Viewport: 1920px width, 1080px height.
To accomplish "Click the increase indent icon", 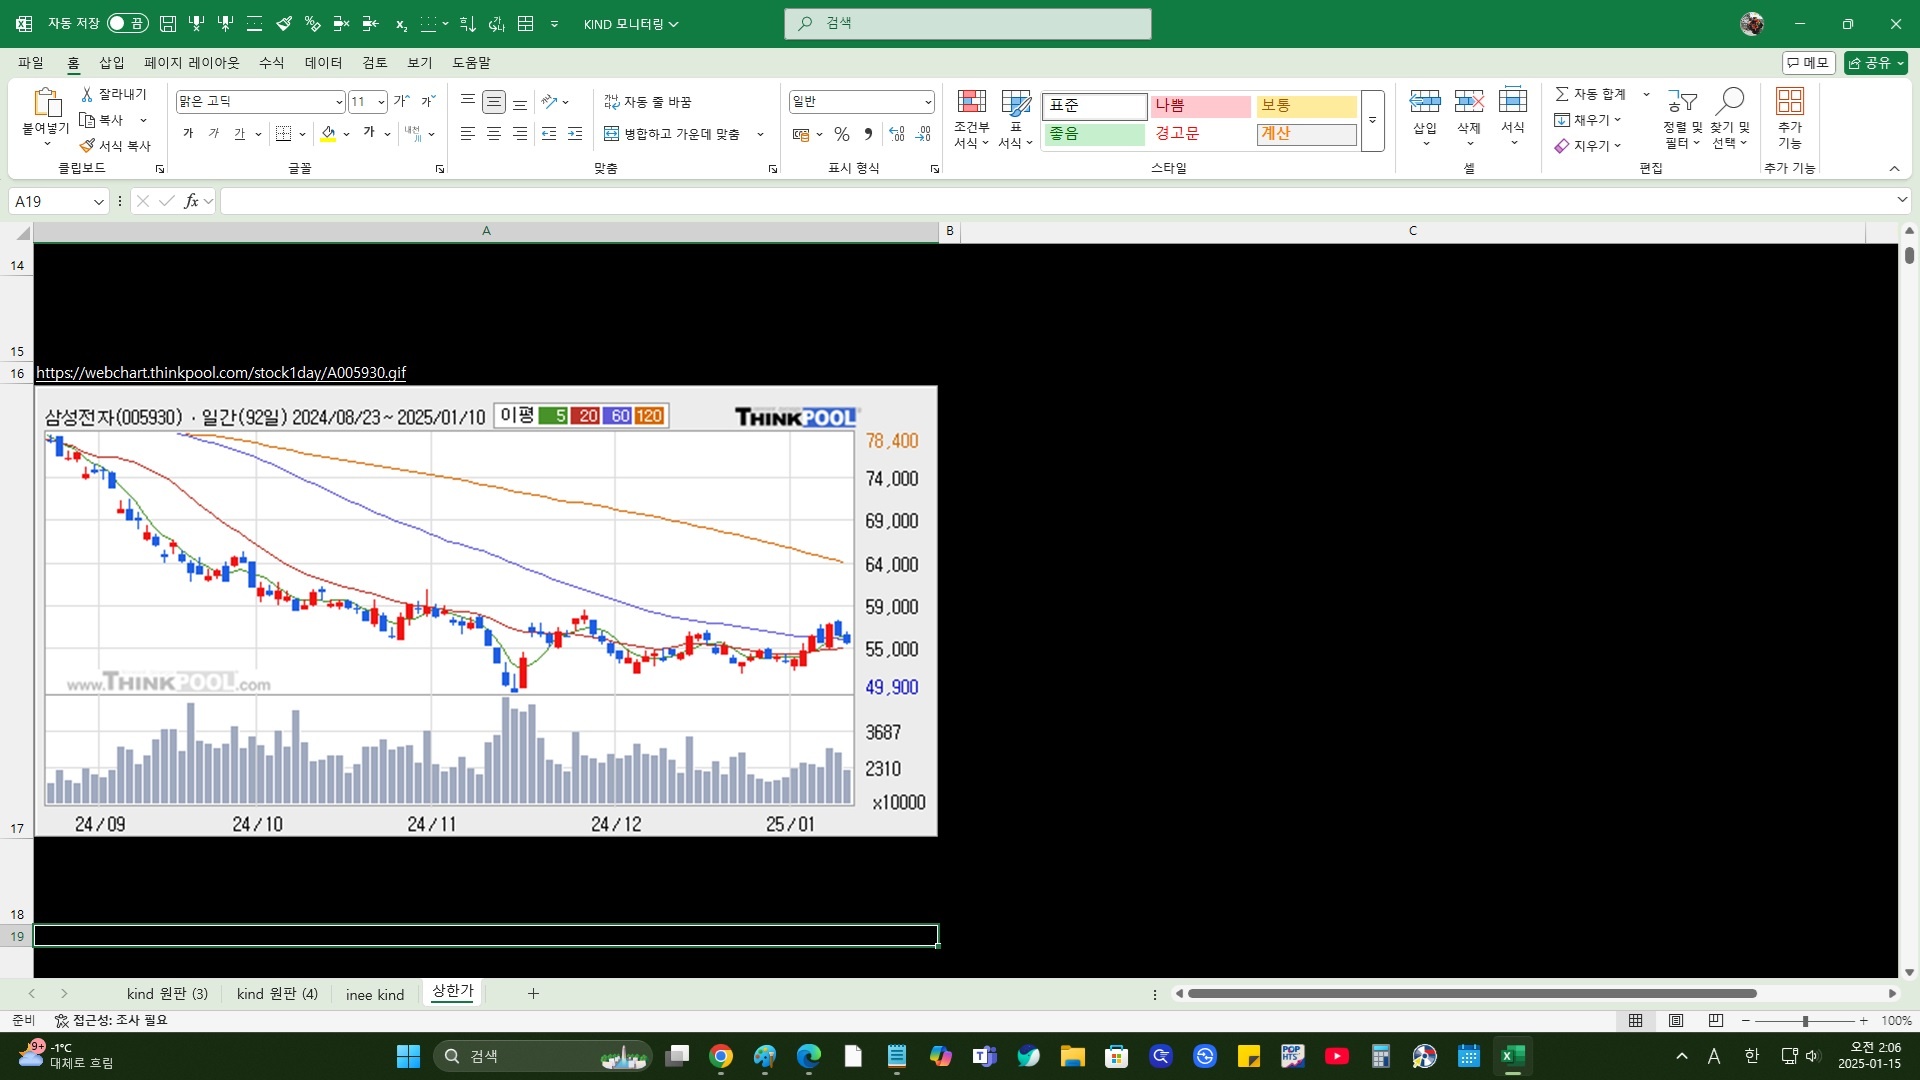I will [575, 134].
